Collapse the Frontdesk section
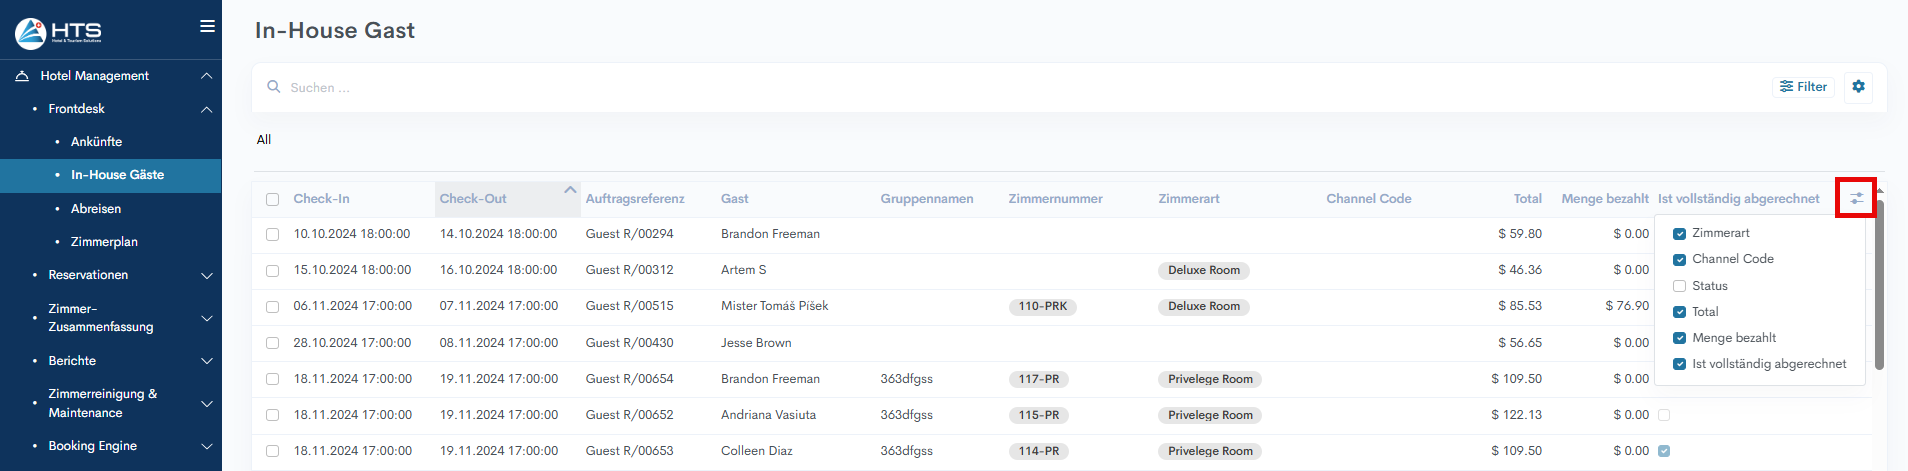Screen dimensions: 1908x471 click(206, 109)
